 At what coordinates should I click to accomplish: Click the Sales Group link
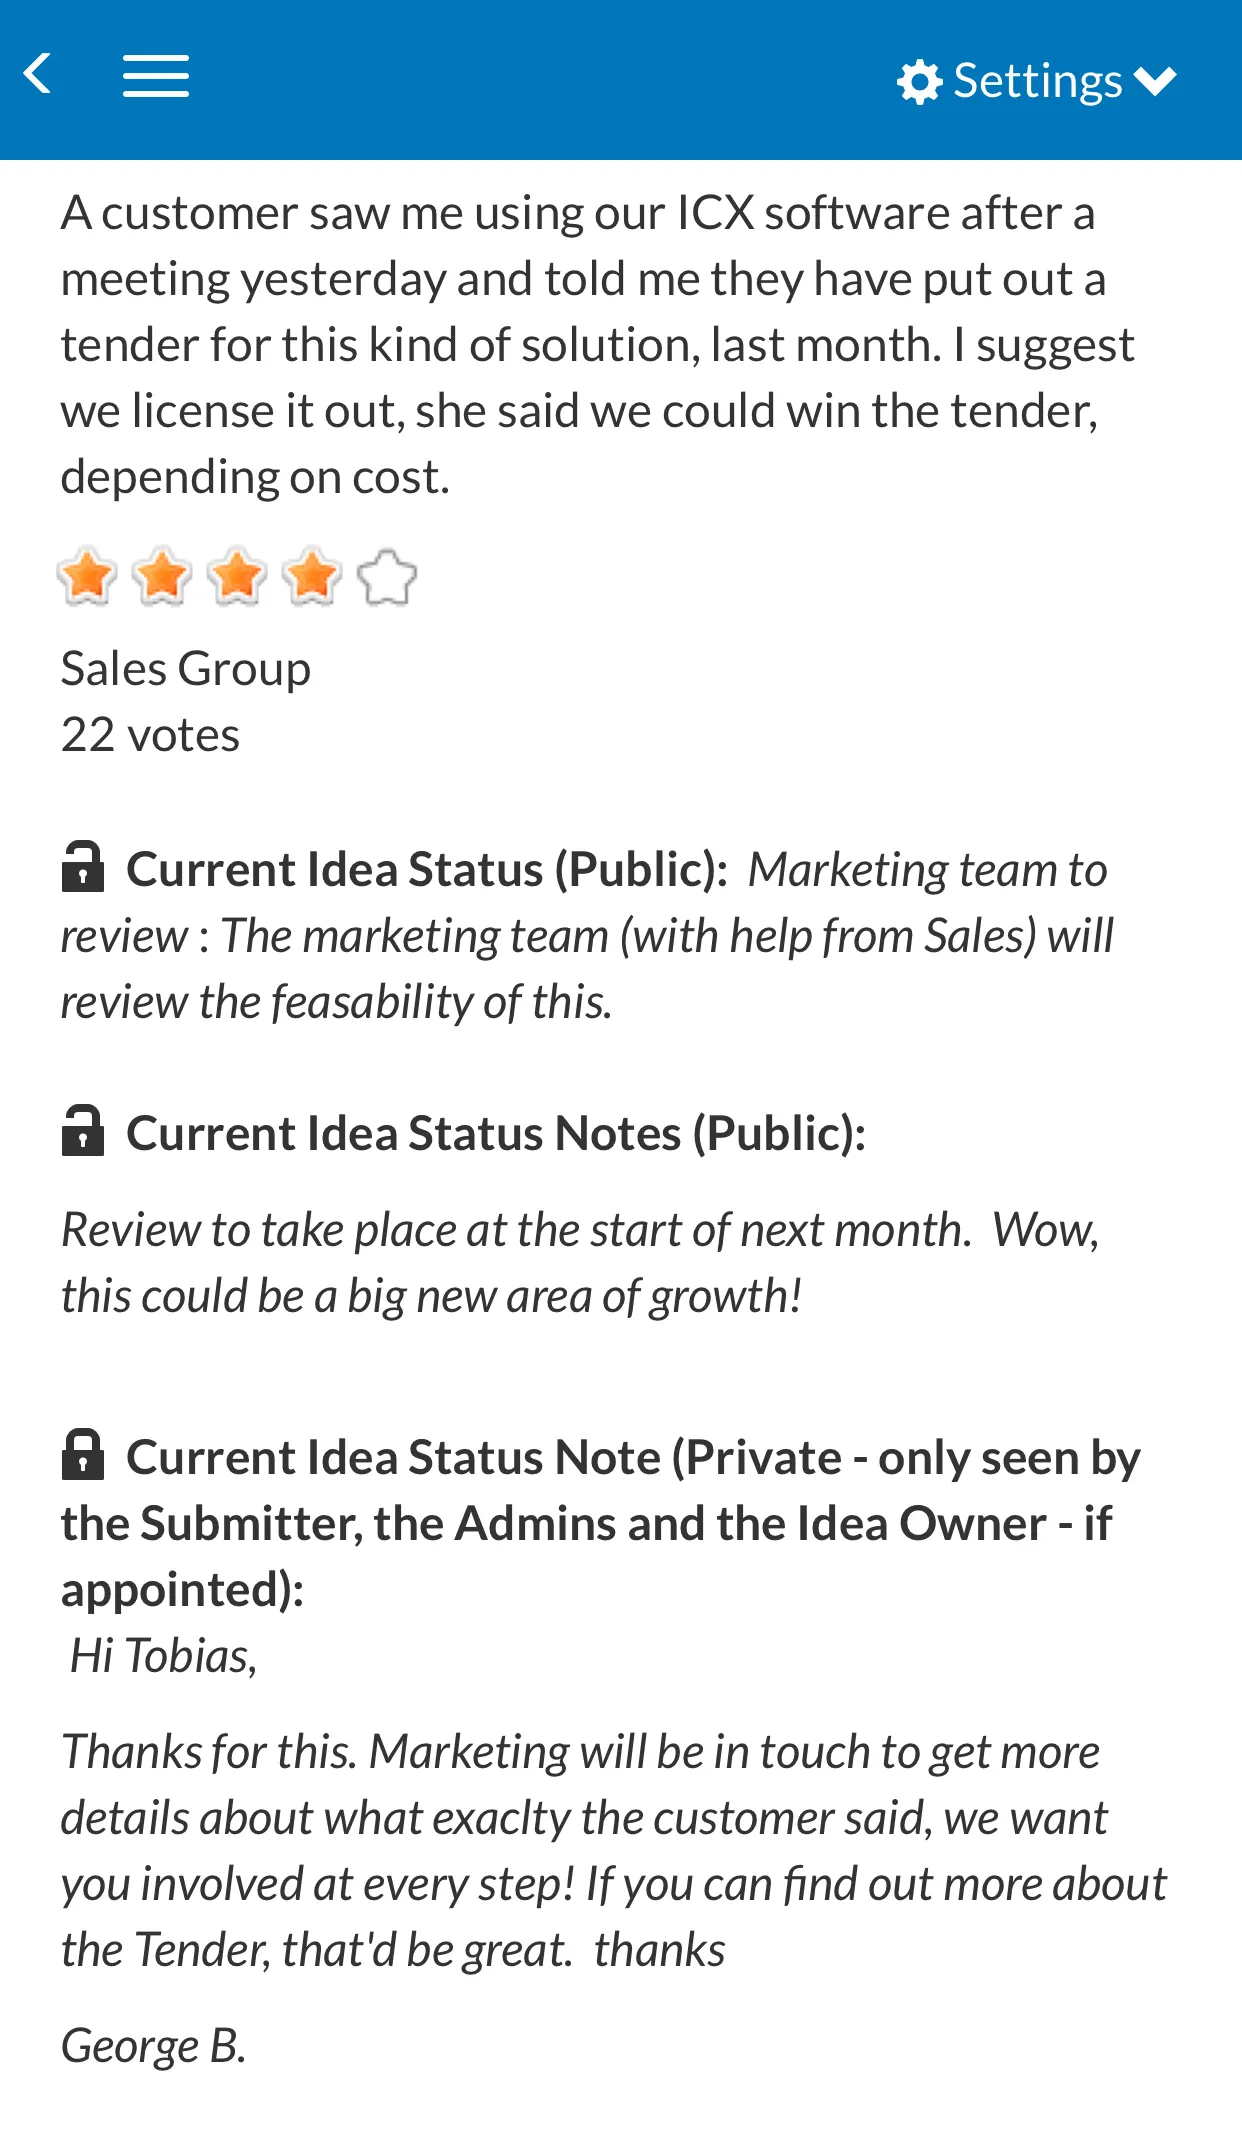click(185, 667)
